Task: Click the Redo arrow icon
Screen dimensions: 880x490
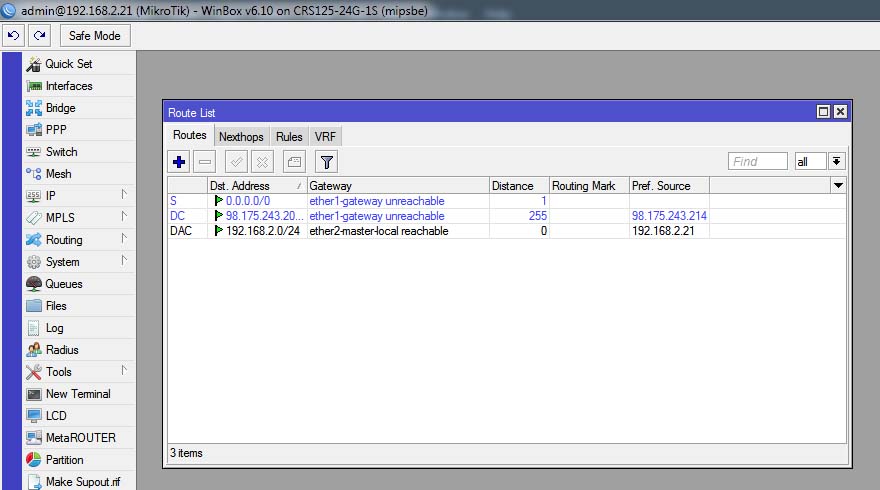Action: (39, 36)
